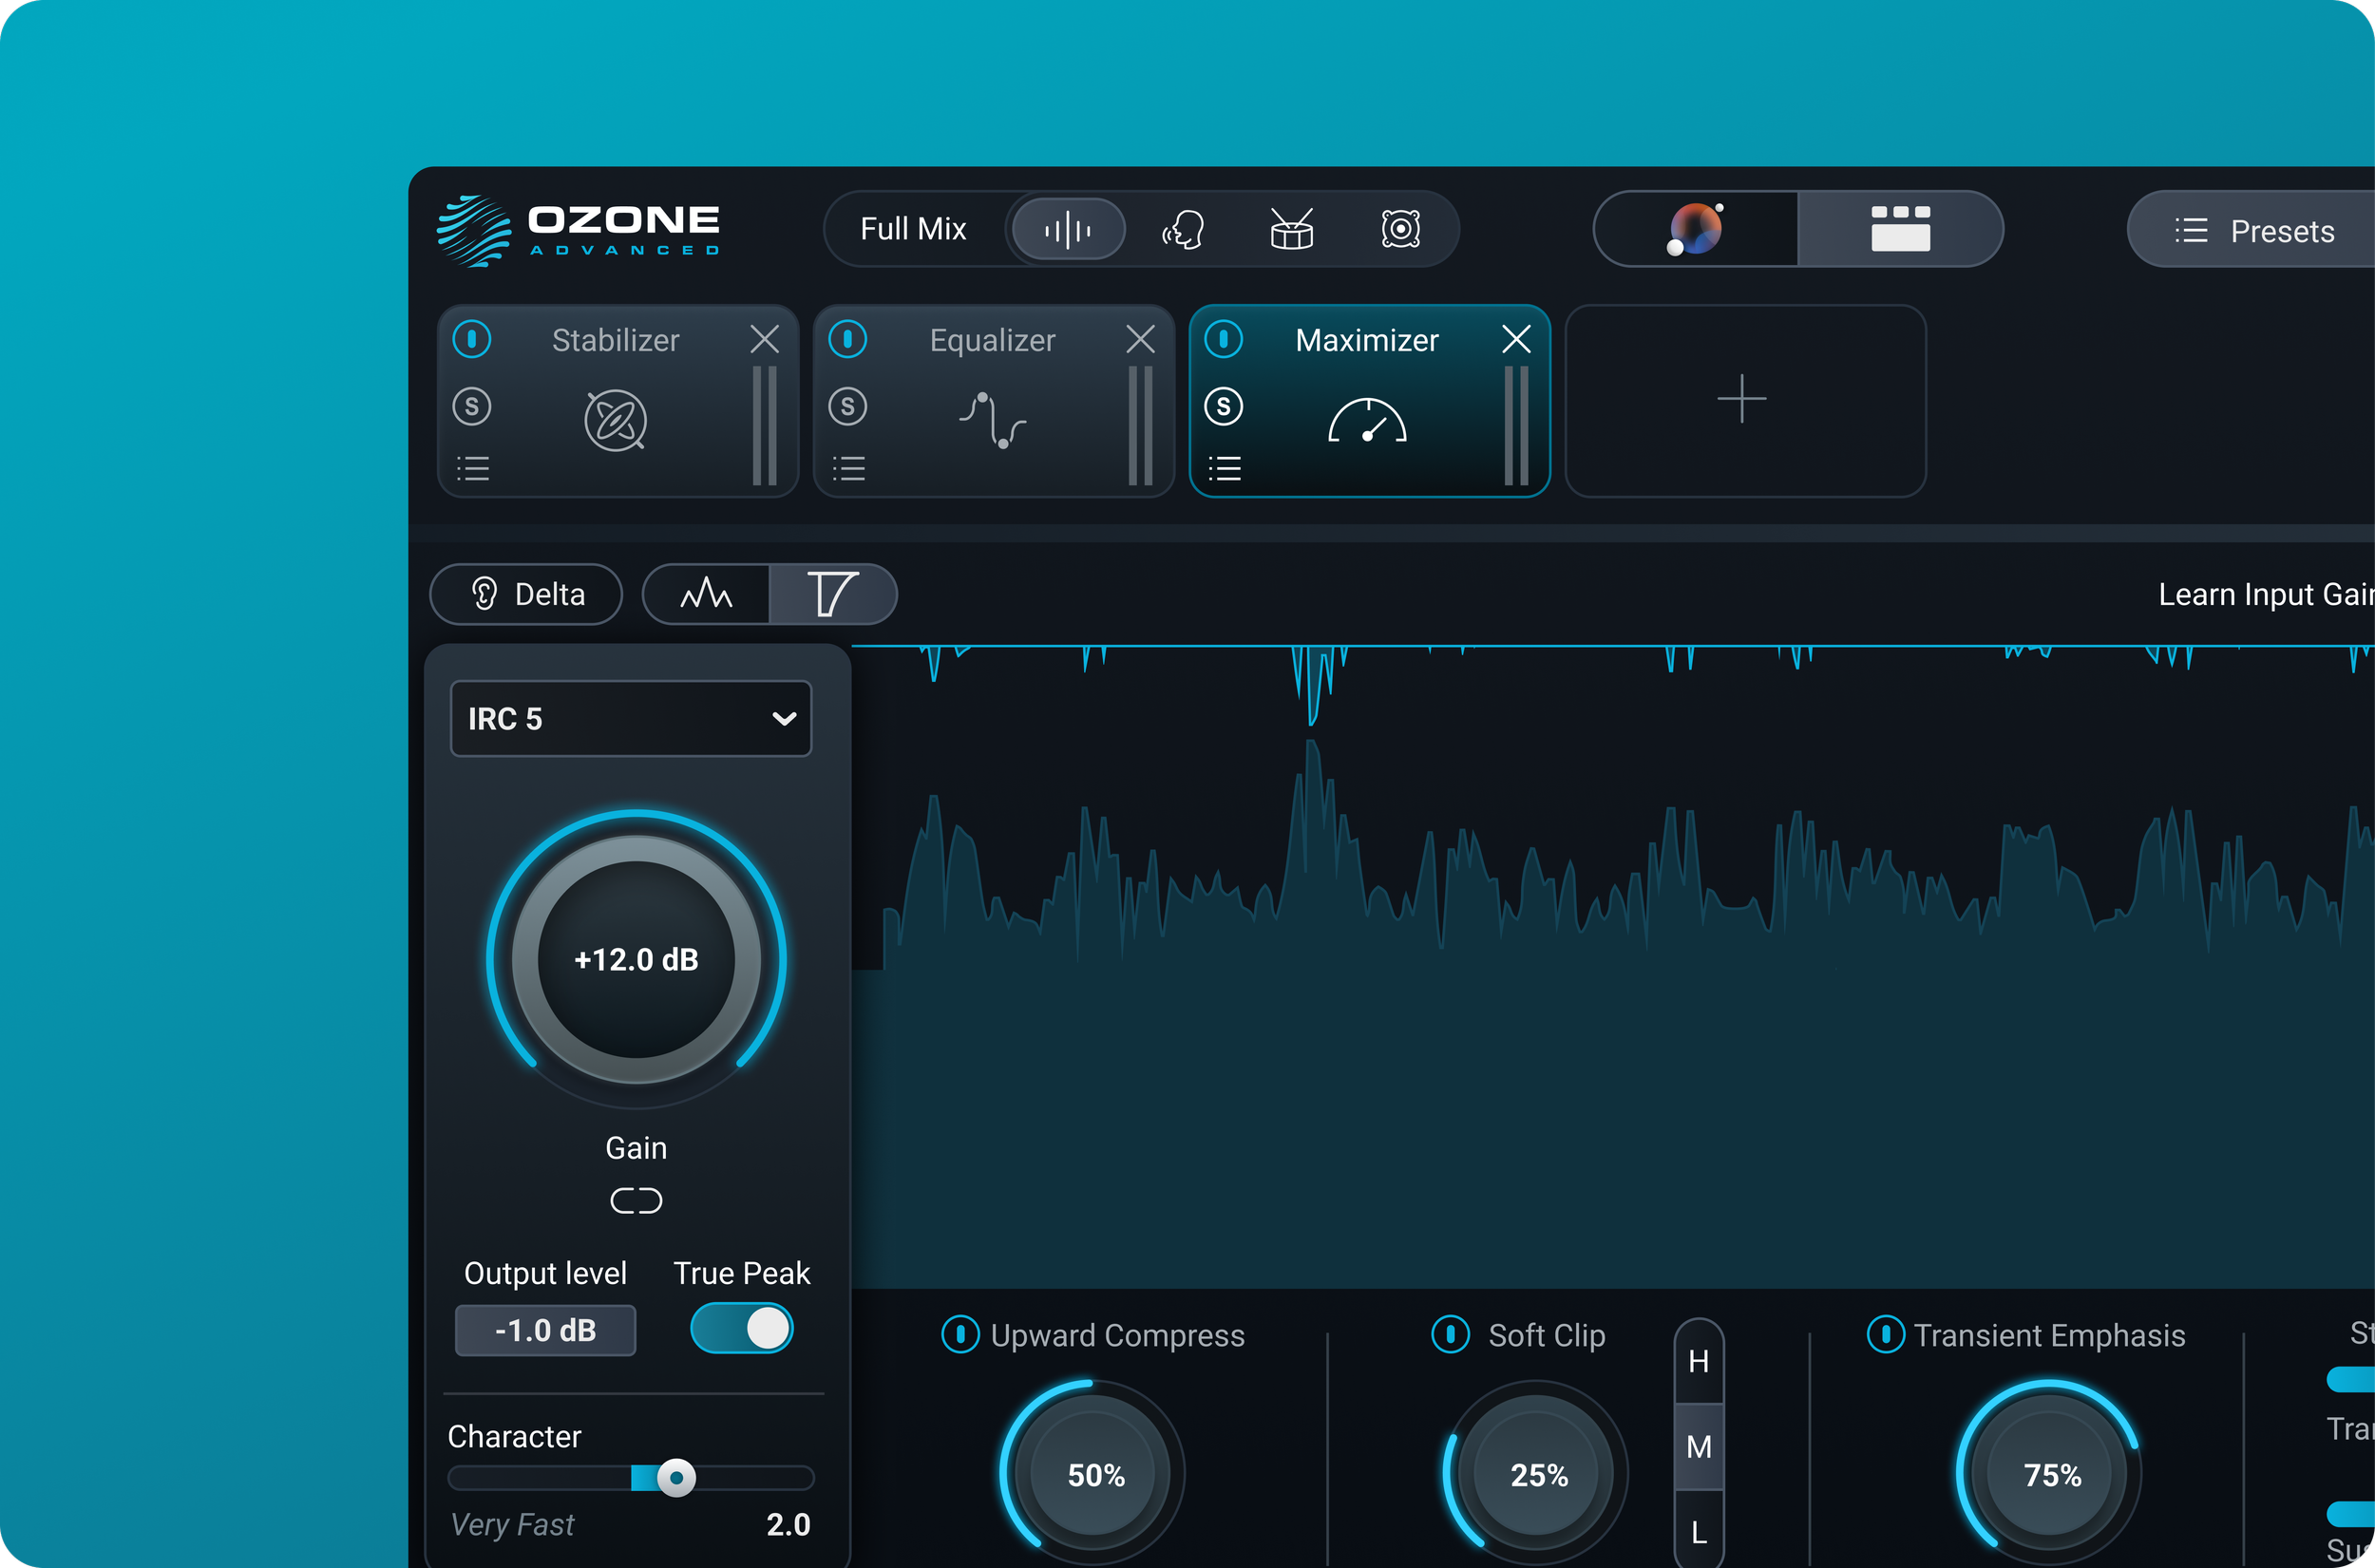Solo the Maximizer module
Viewport: 2375px width, 1568px height.
coord(1223,406)
